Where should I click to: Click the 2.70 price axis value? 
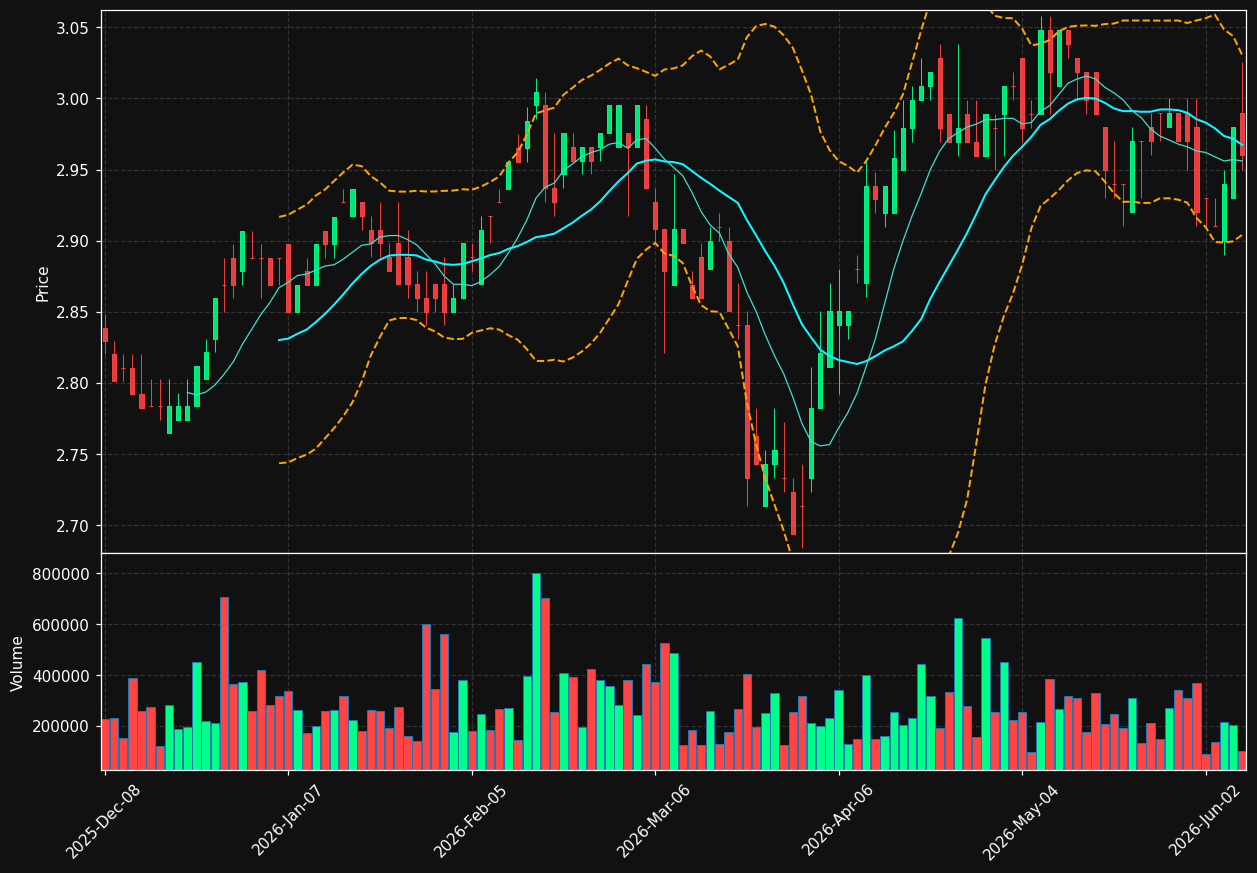click(74, 526)
